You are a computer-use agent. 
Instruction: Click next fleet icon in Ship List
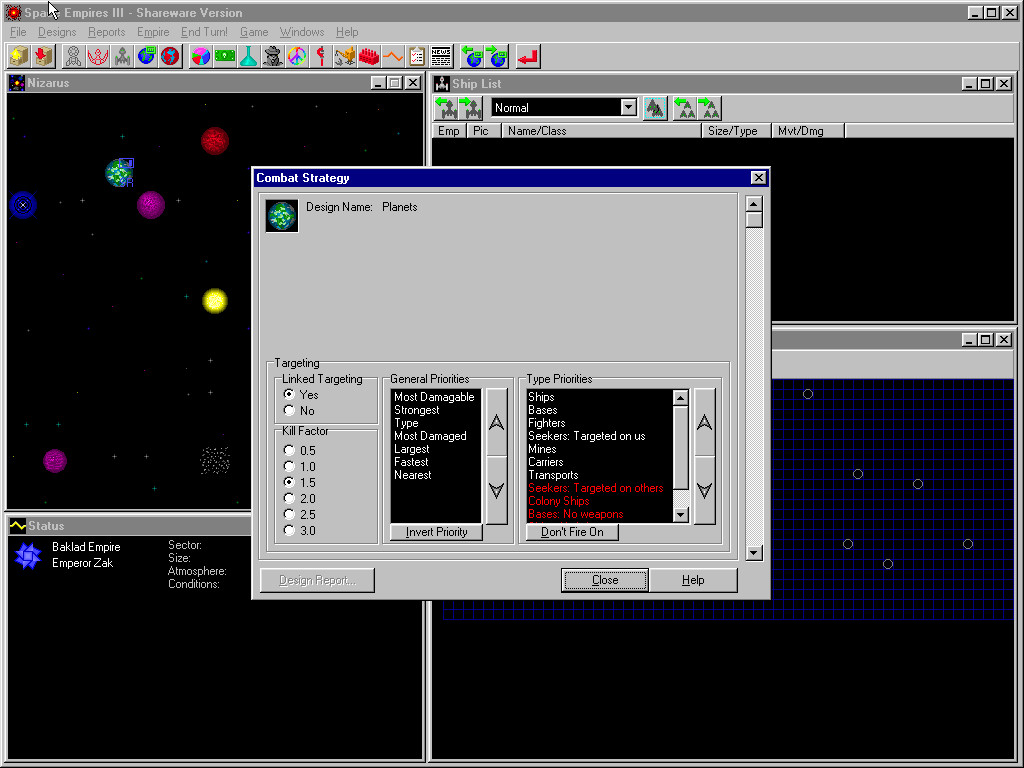(709, 108)
